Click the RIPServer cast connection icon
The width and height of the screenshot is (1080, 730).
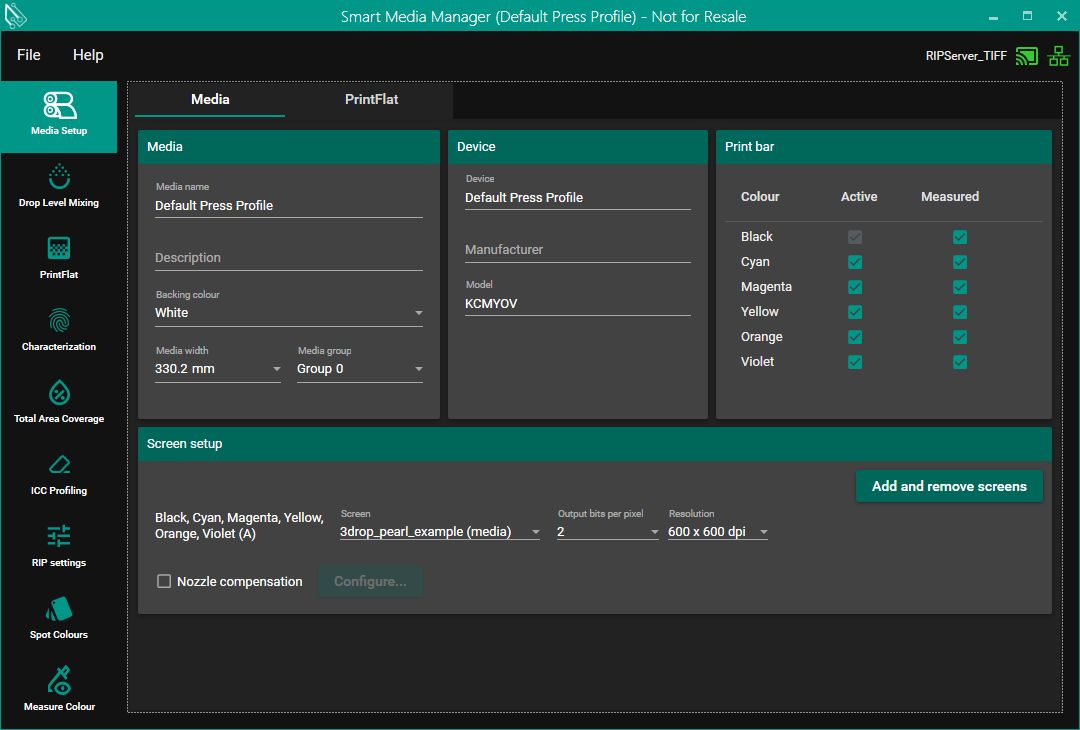pos(1026,56)
